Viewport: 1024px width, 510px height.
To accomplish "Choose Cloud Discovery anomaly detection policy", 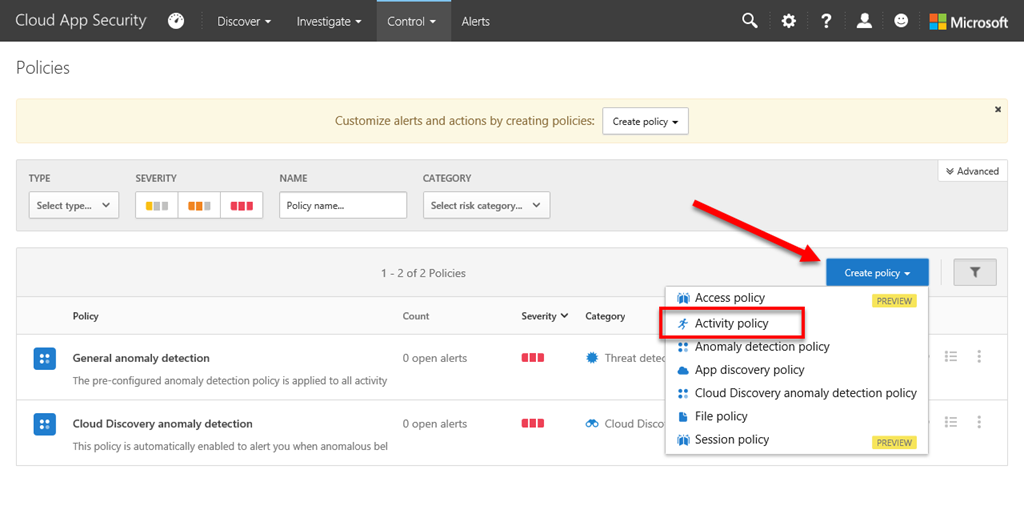I will tap(797, 394).
